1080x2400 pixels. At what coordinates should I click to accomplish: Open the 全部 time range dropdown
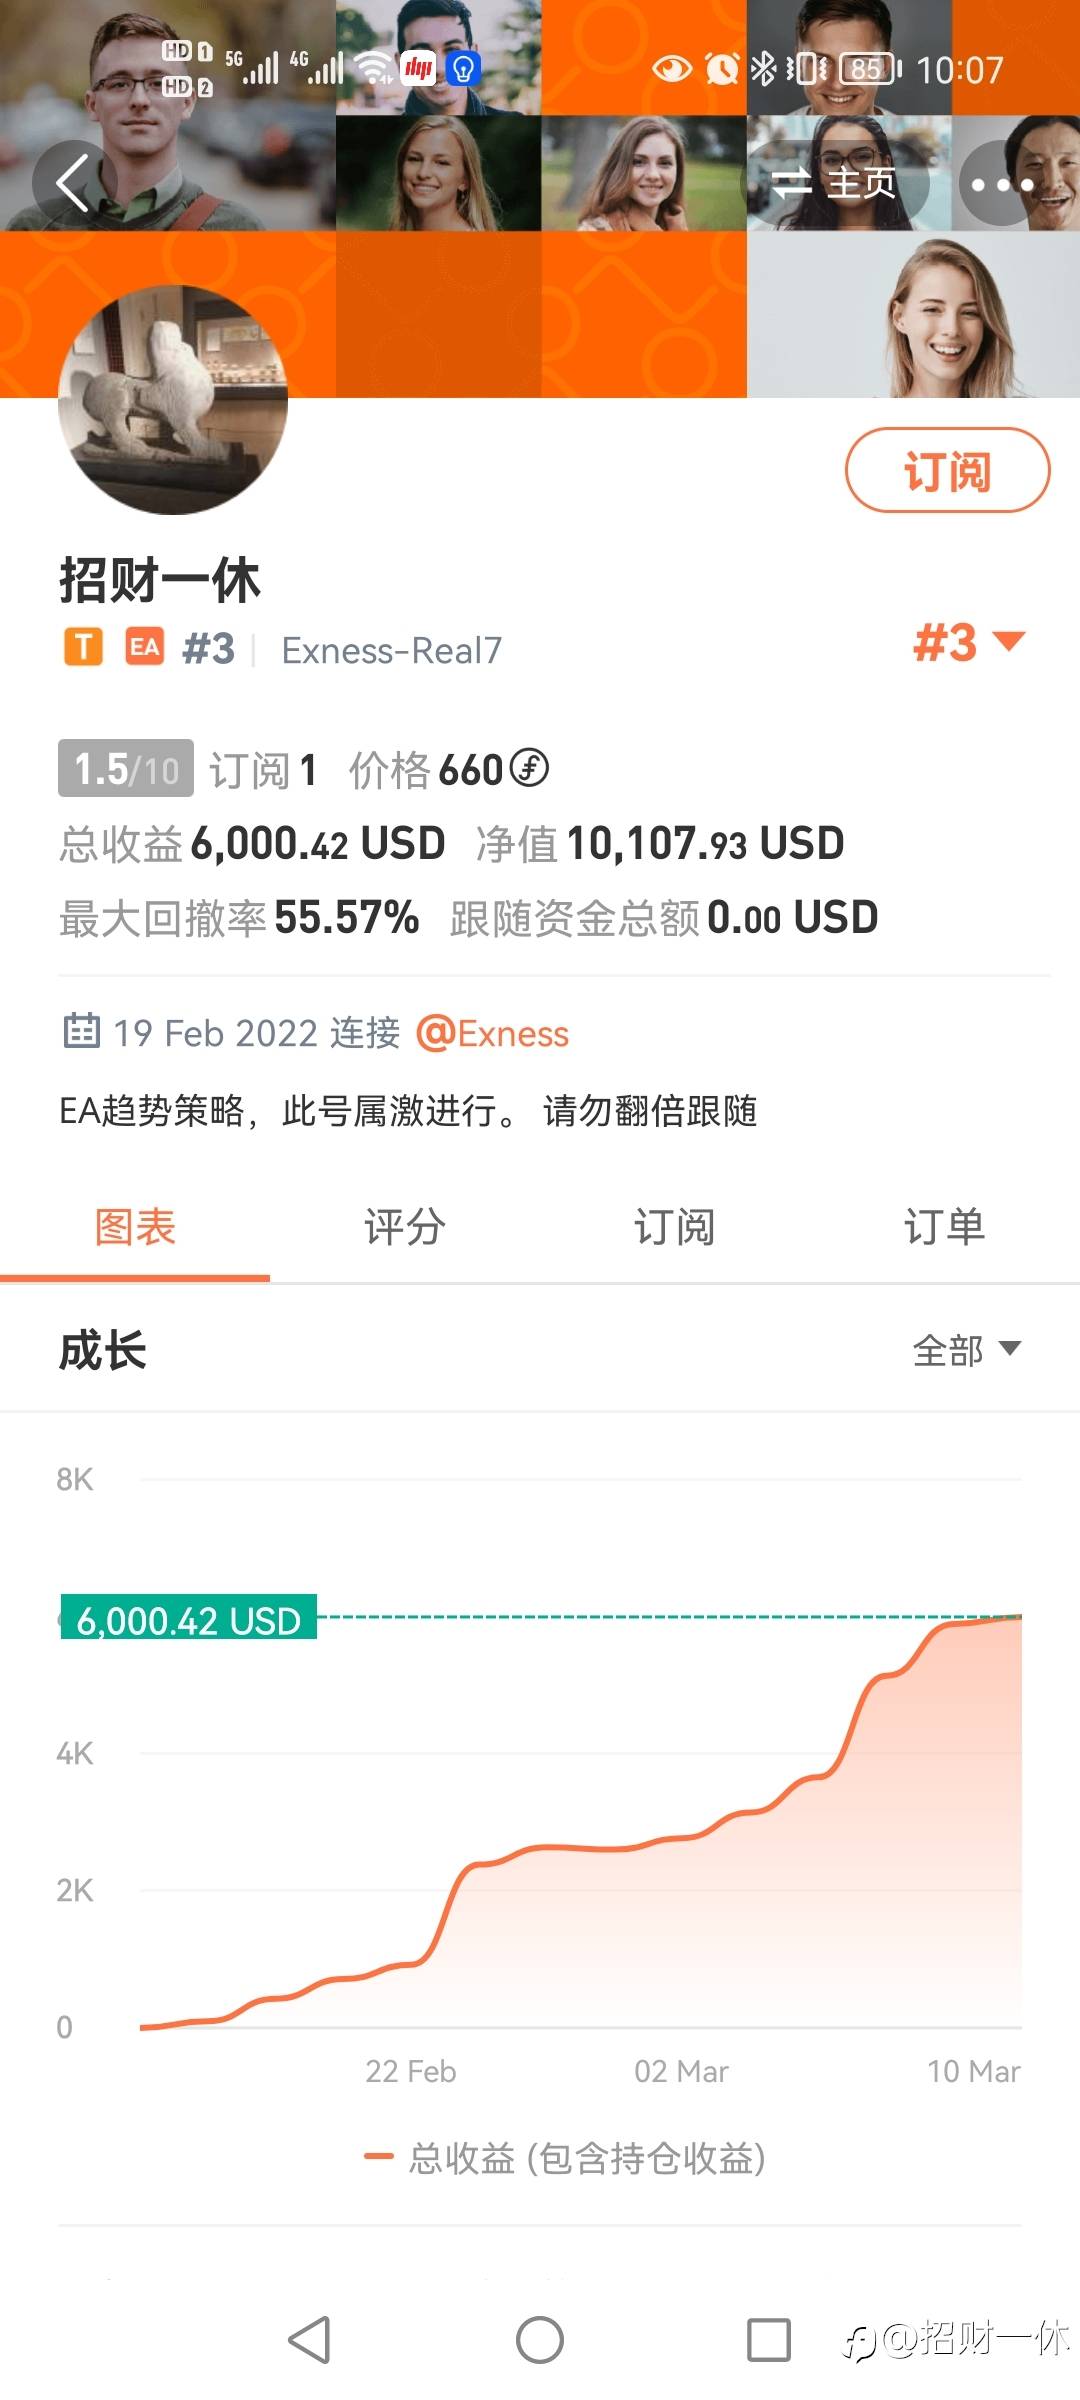pos(966,1350)
